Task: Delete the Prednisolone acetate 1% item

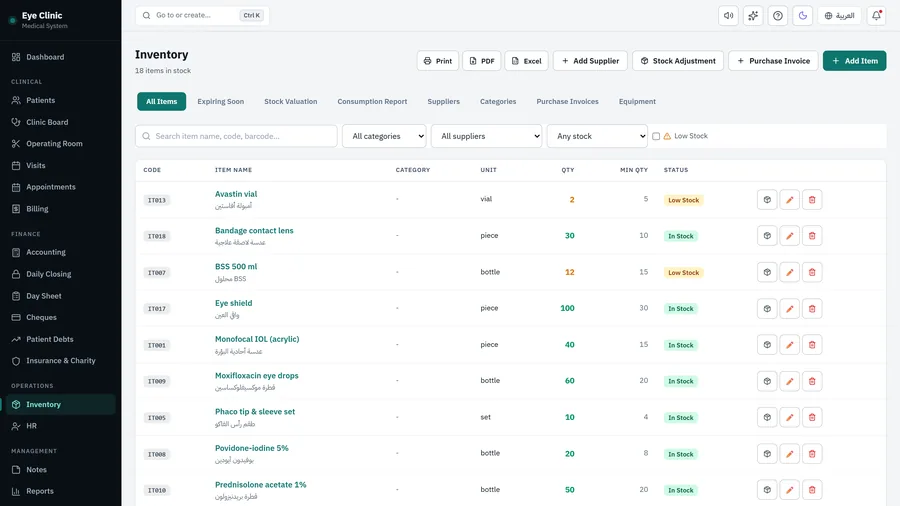Action: tap(812, 490)
